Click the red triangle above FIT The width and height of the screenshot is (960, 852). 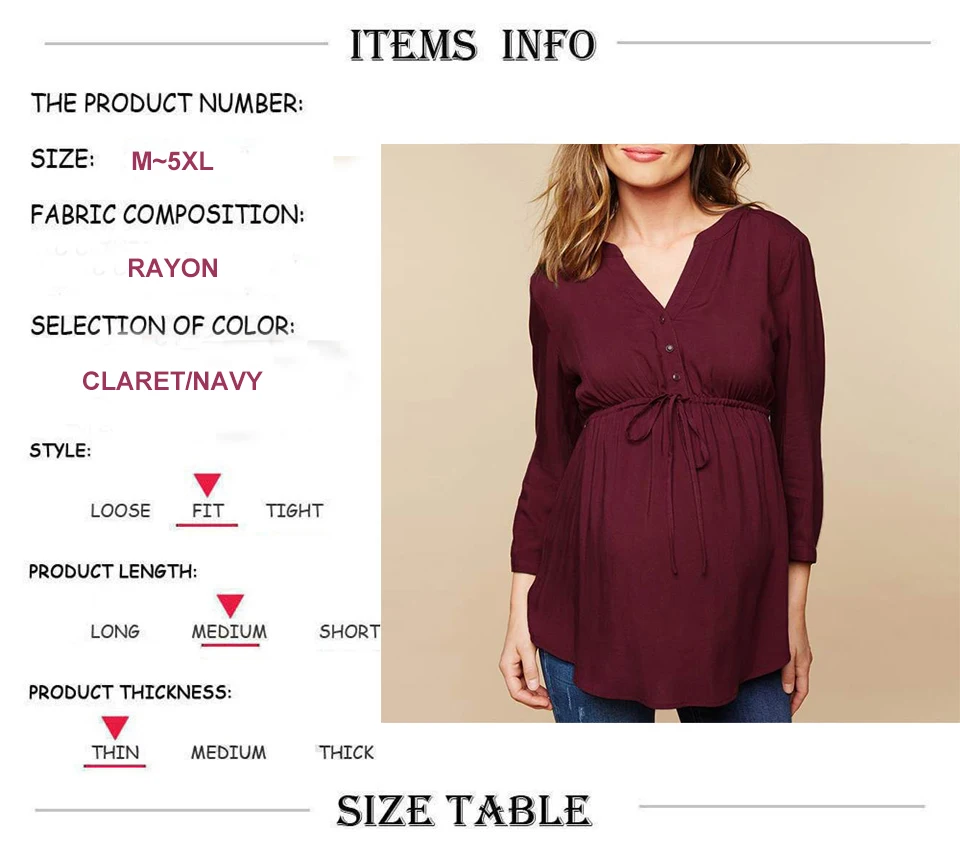click(x=207, y=484)
